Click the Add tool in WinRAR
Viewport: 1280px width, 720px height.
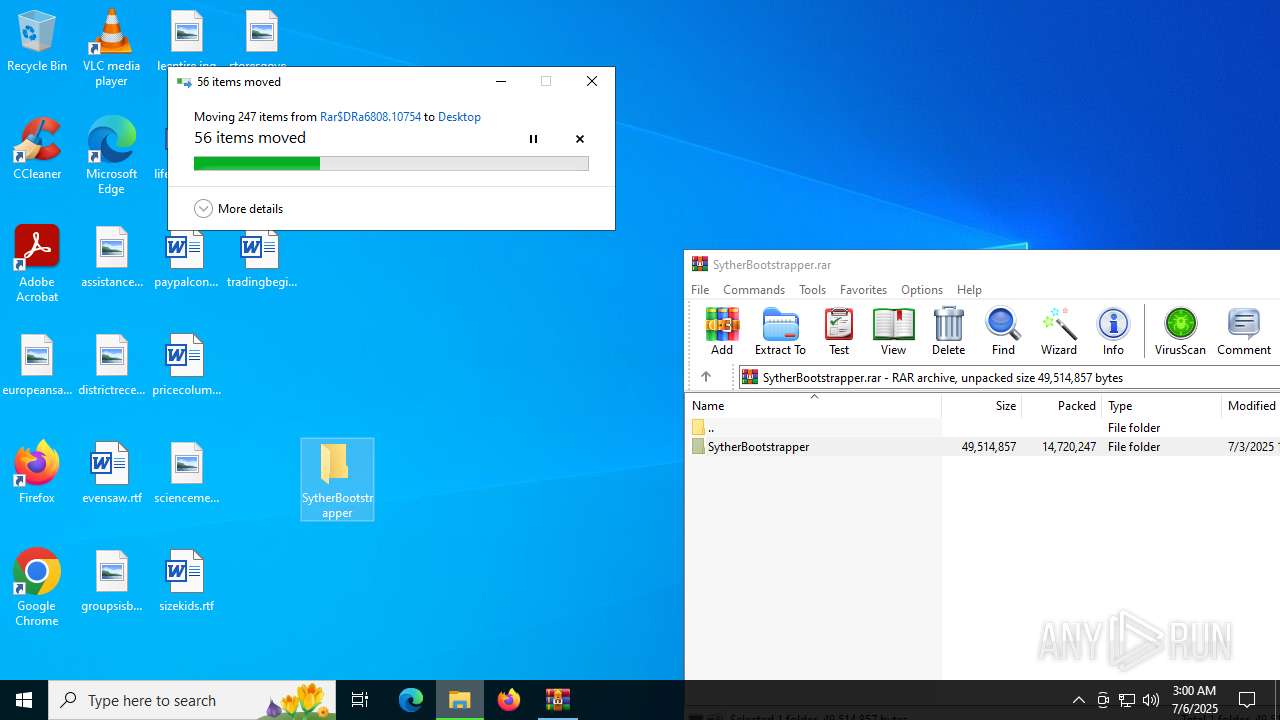(721, 331)
